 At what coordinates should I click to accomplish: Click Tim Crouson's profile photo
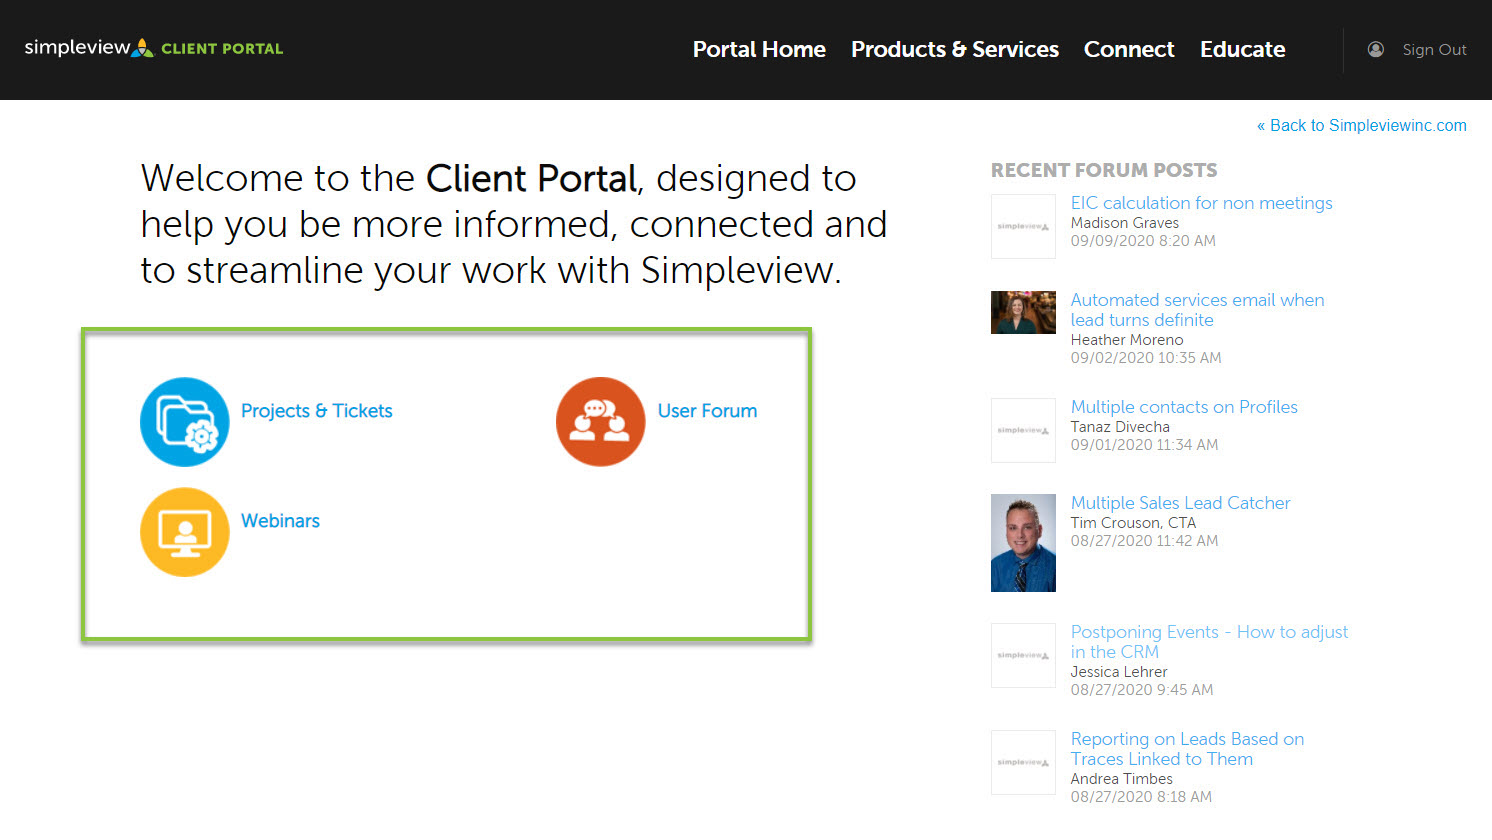pos(1023,543)
